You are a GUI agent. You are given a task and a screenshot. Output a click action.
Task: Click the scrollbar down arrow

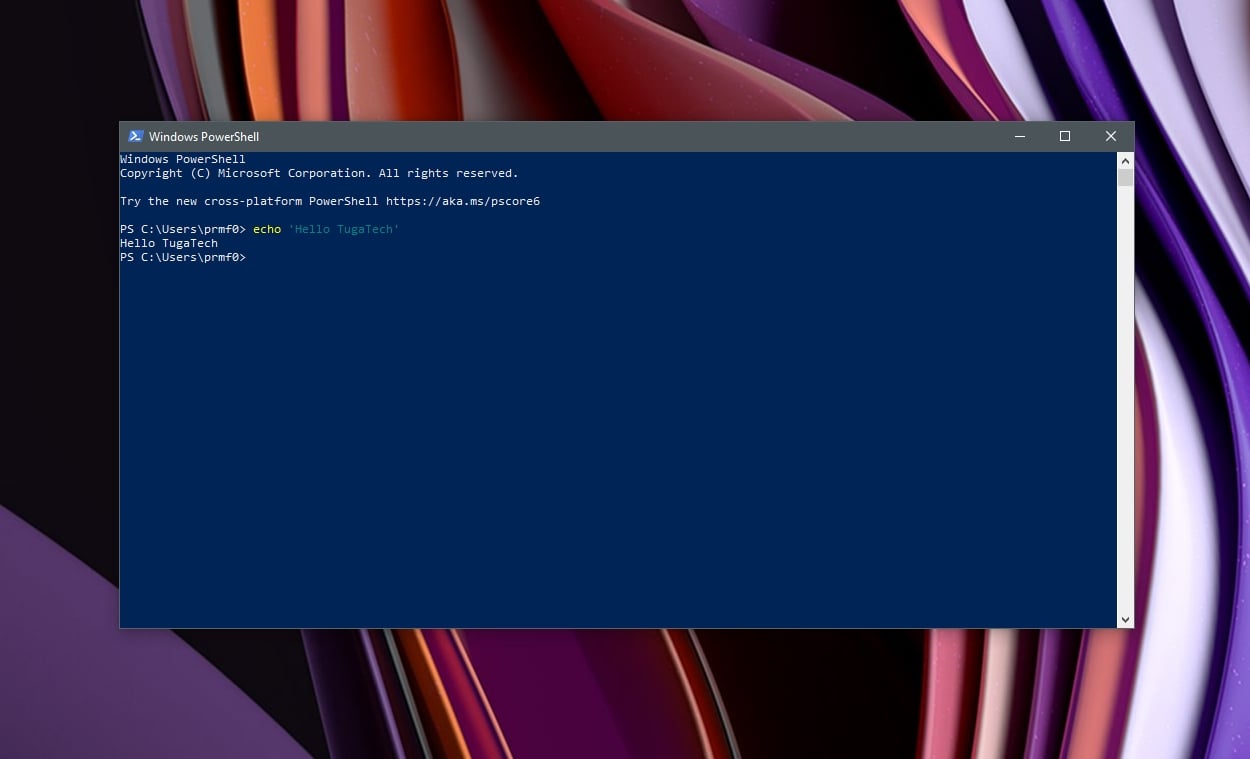point(1125,619)
